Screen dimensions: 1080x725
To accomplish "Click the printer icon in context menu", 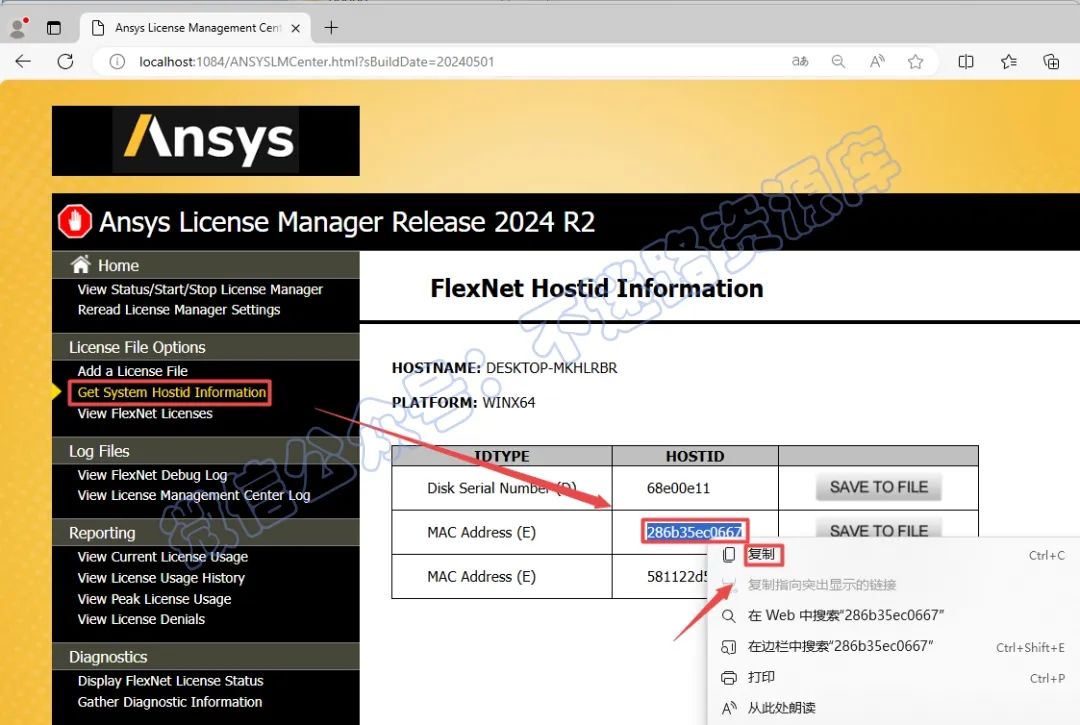I will click(x=729, y=677).
